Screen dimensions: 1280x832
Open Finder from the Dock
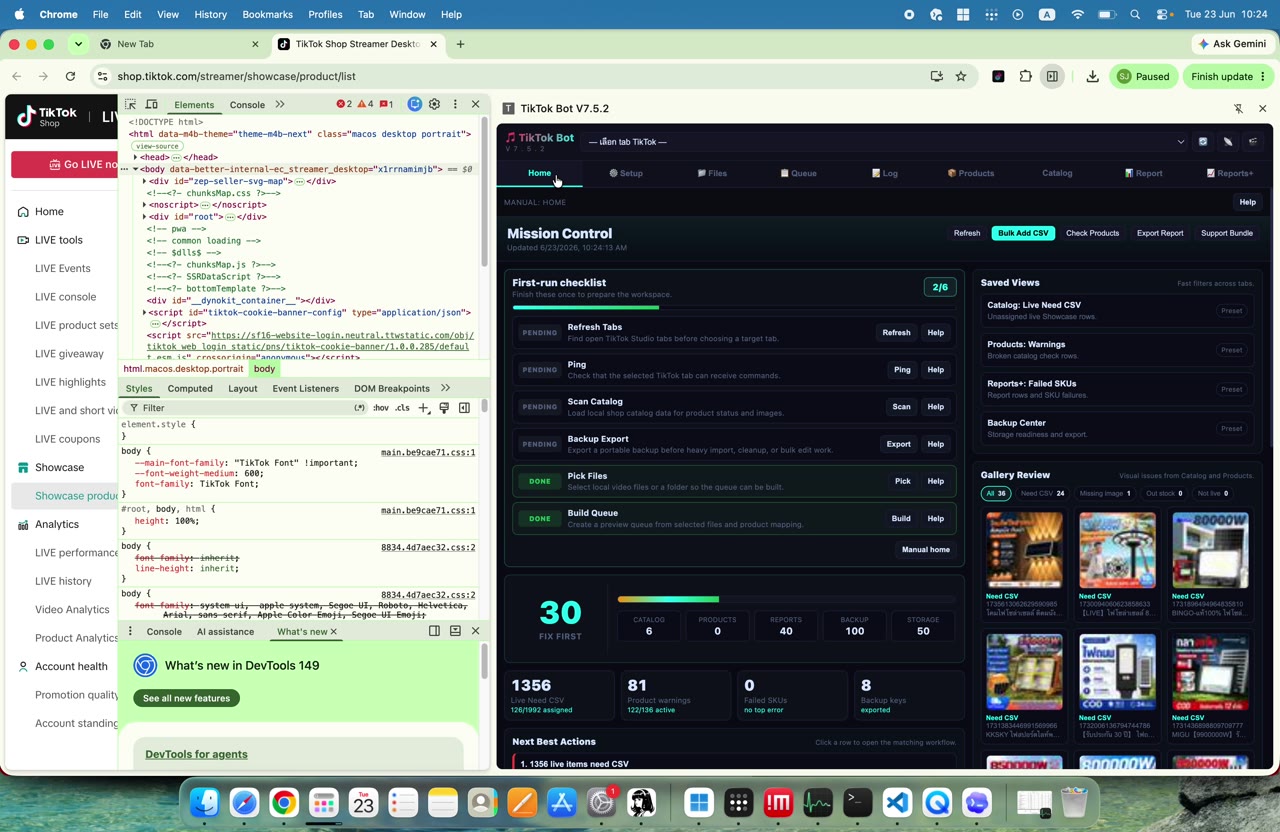tap(204, 802)
